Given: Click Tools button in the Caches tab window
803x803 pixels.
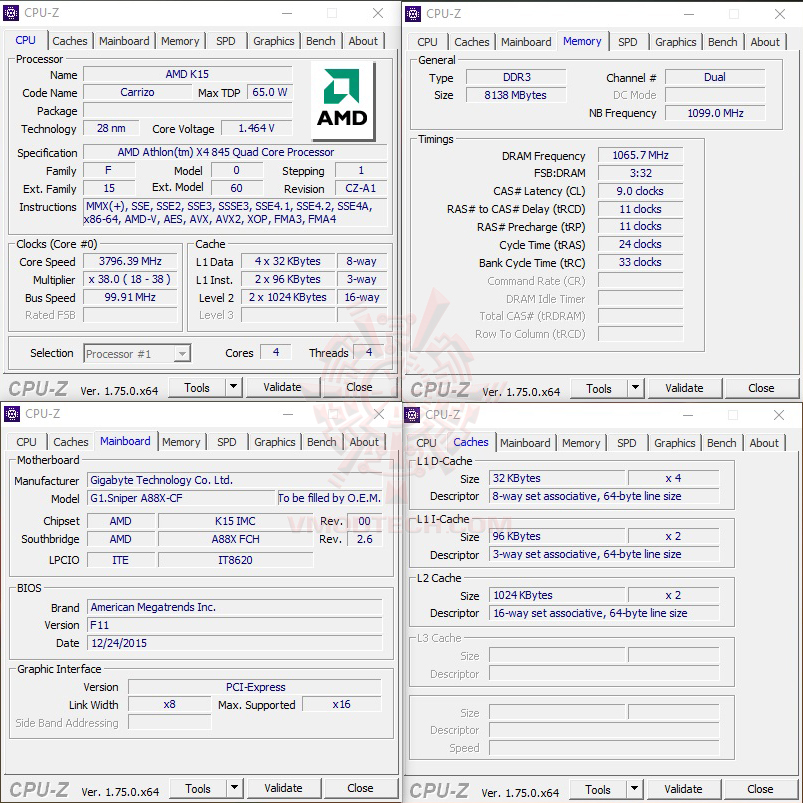Looking at the screenshot, I should coord(598,789).
